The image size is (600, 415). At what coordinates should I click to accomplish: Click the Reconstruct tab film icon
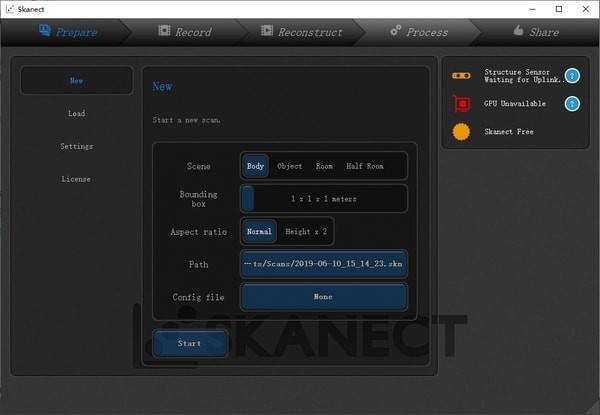click(x=267, y=30)
